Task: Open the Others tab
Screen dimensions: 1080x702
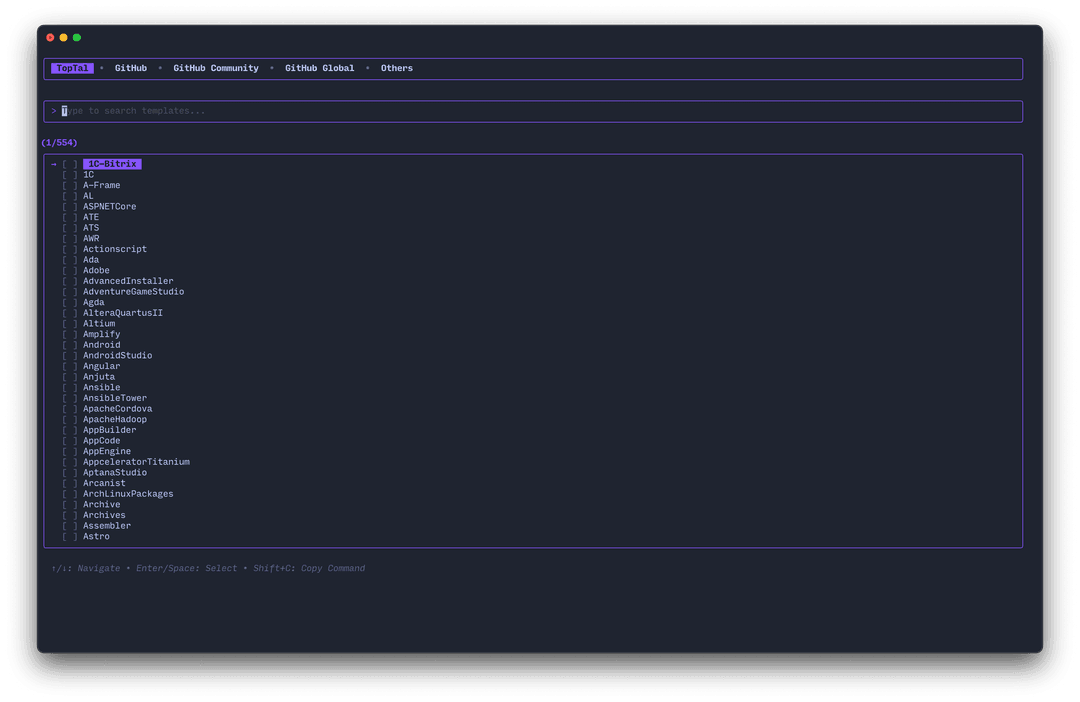Action: click(x=396, y=68)
